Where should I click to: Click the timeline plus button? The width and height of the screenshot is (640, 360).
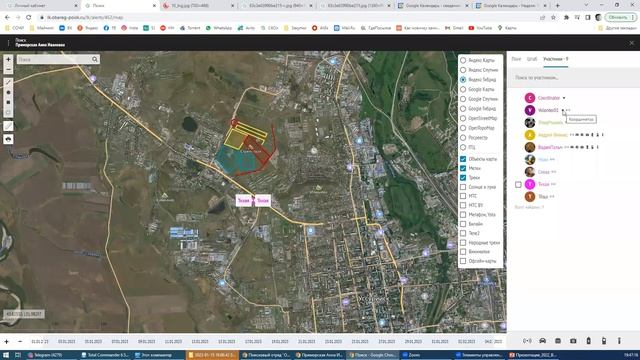pos(7,341)
